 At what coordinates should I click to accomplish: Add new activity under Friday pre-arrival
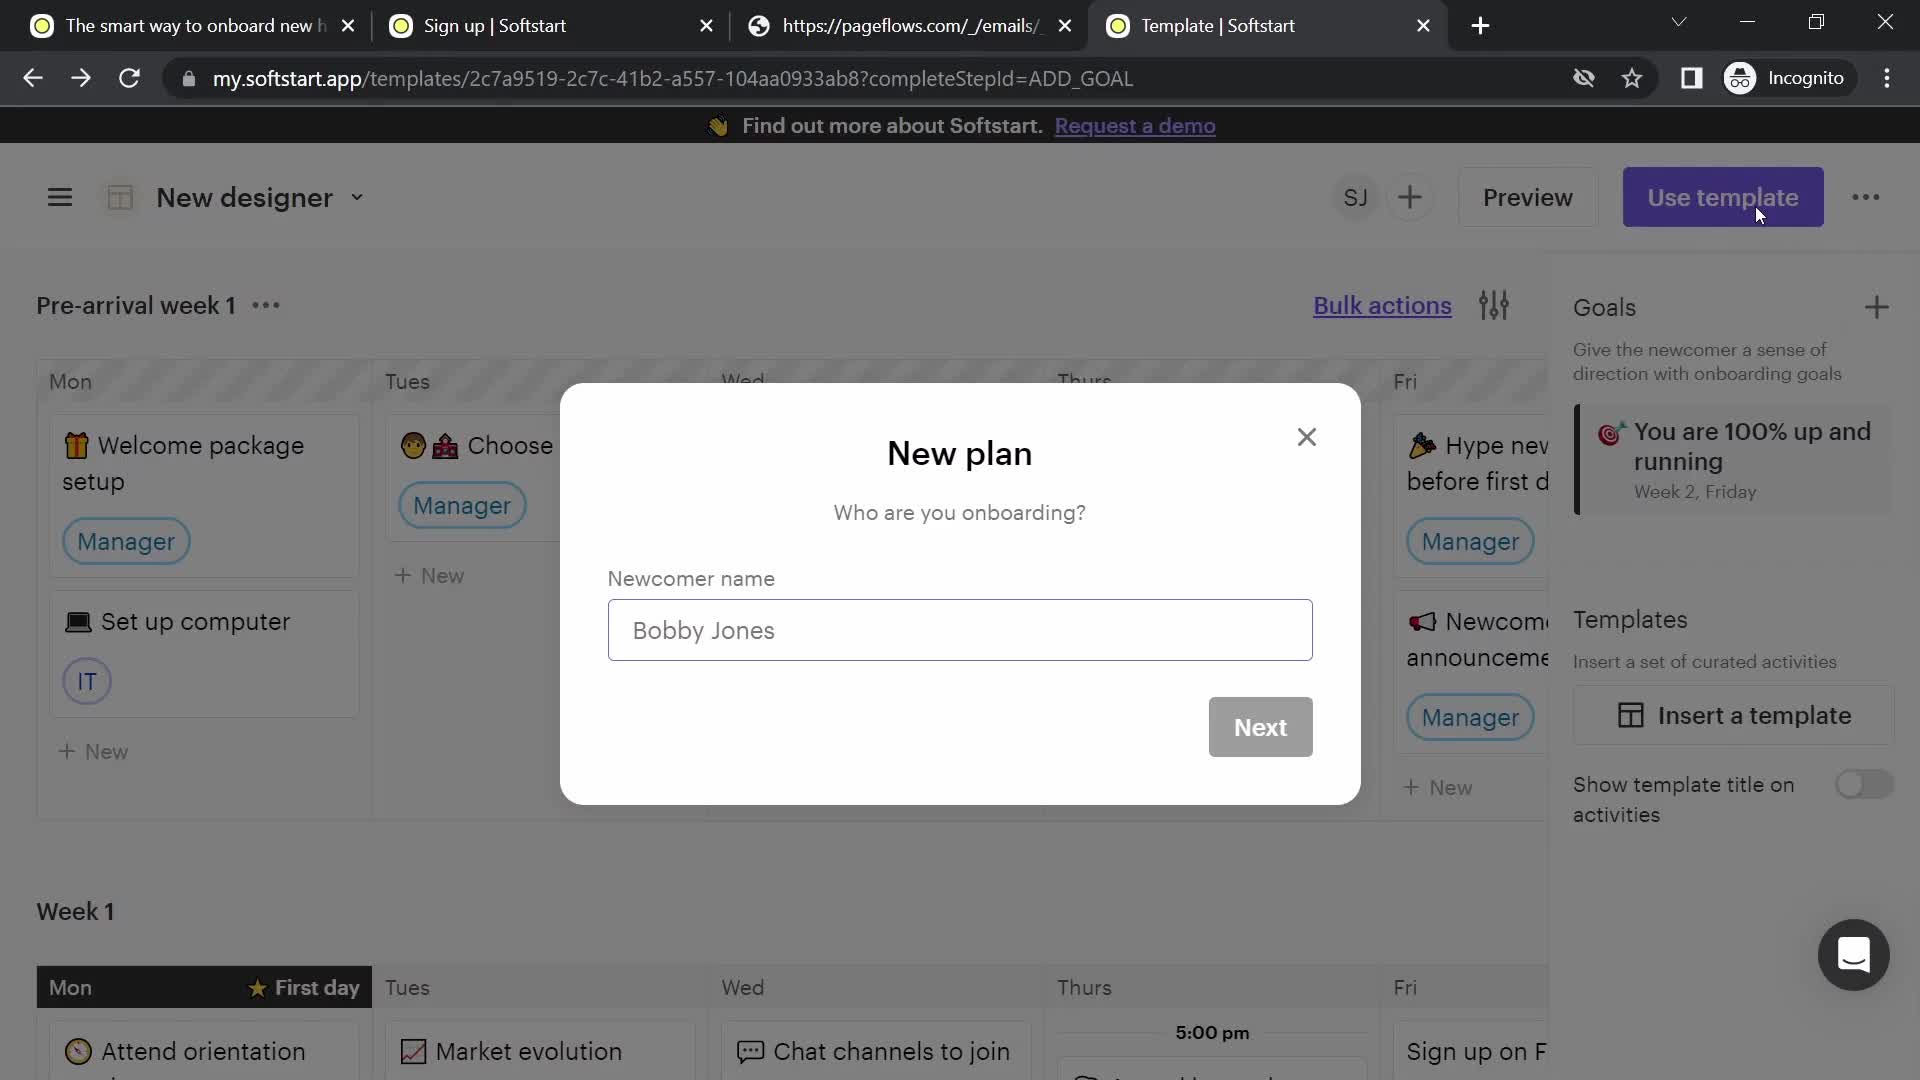(1438, 788)
